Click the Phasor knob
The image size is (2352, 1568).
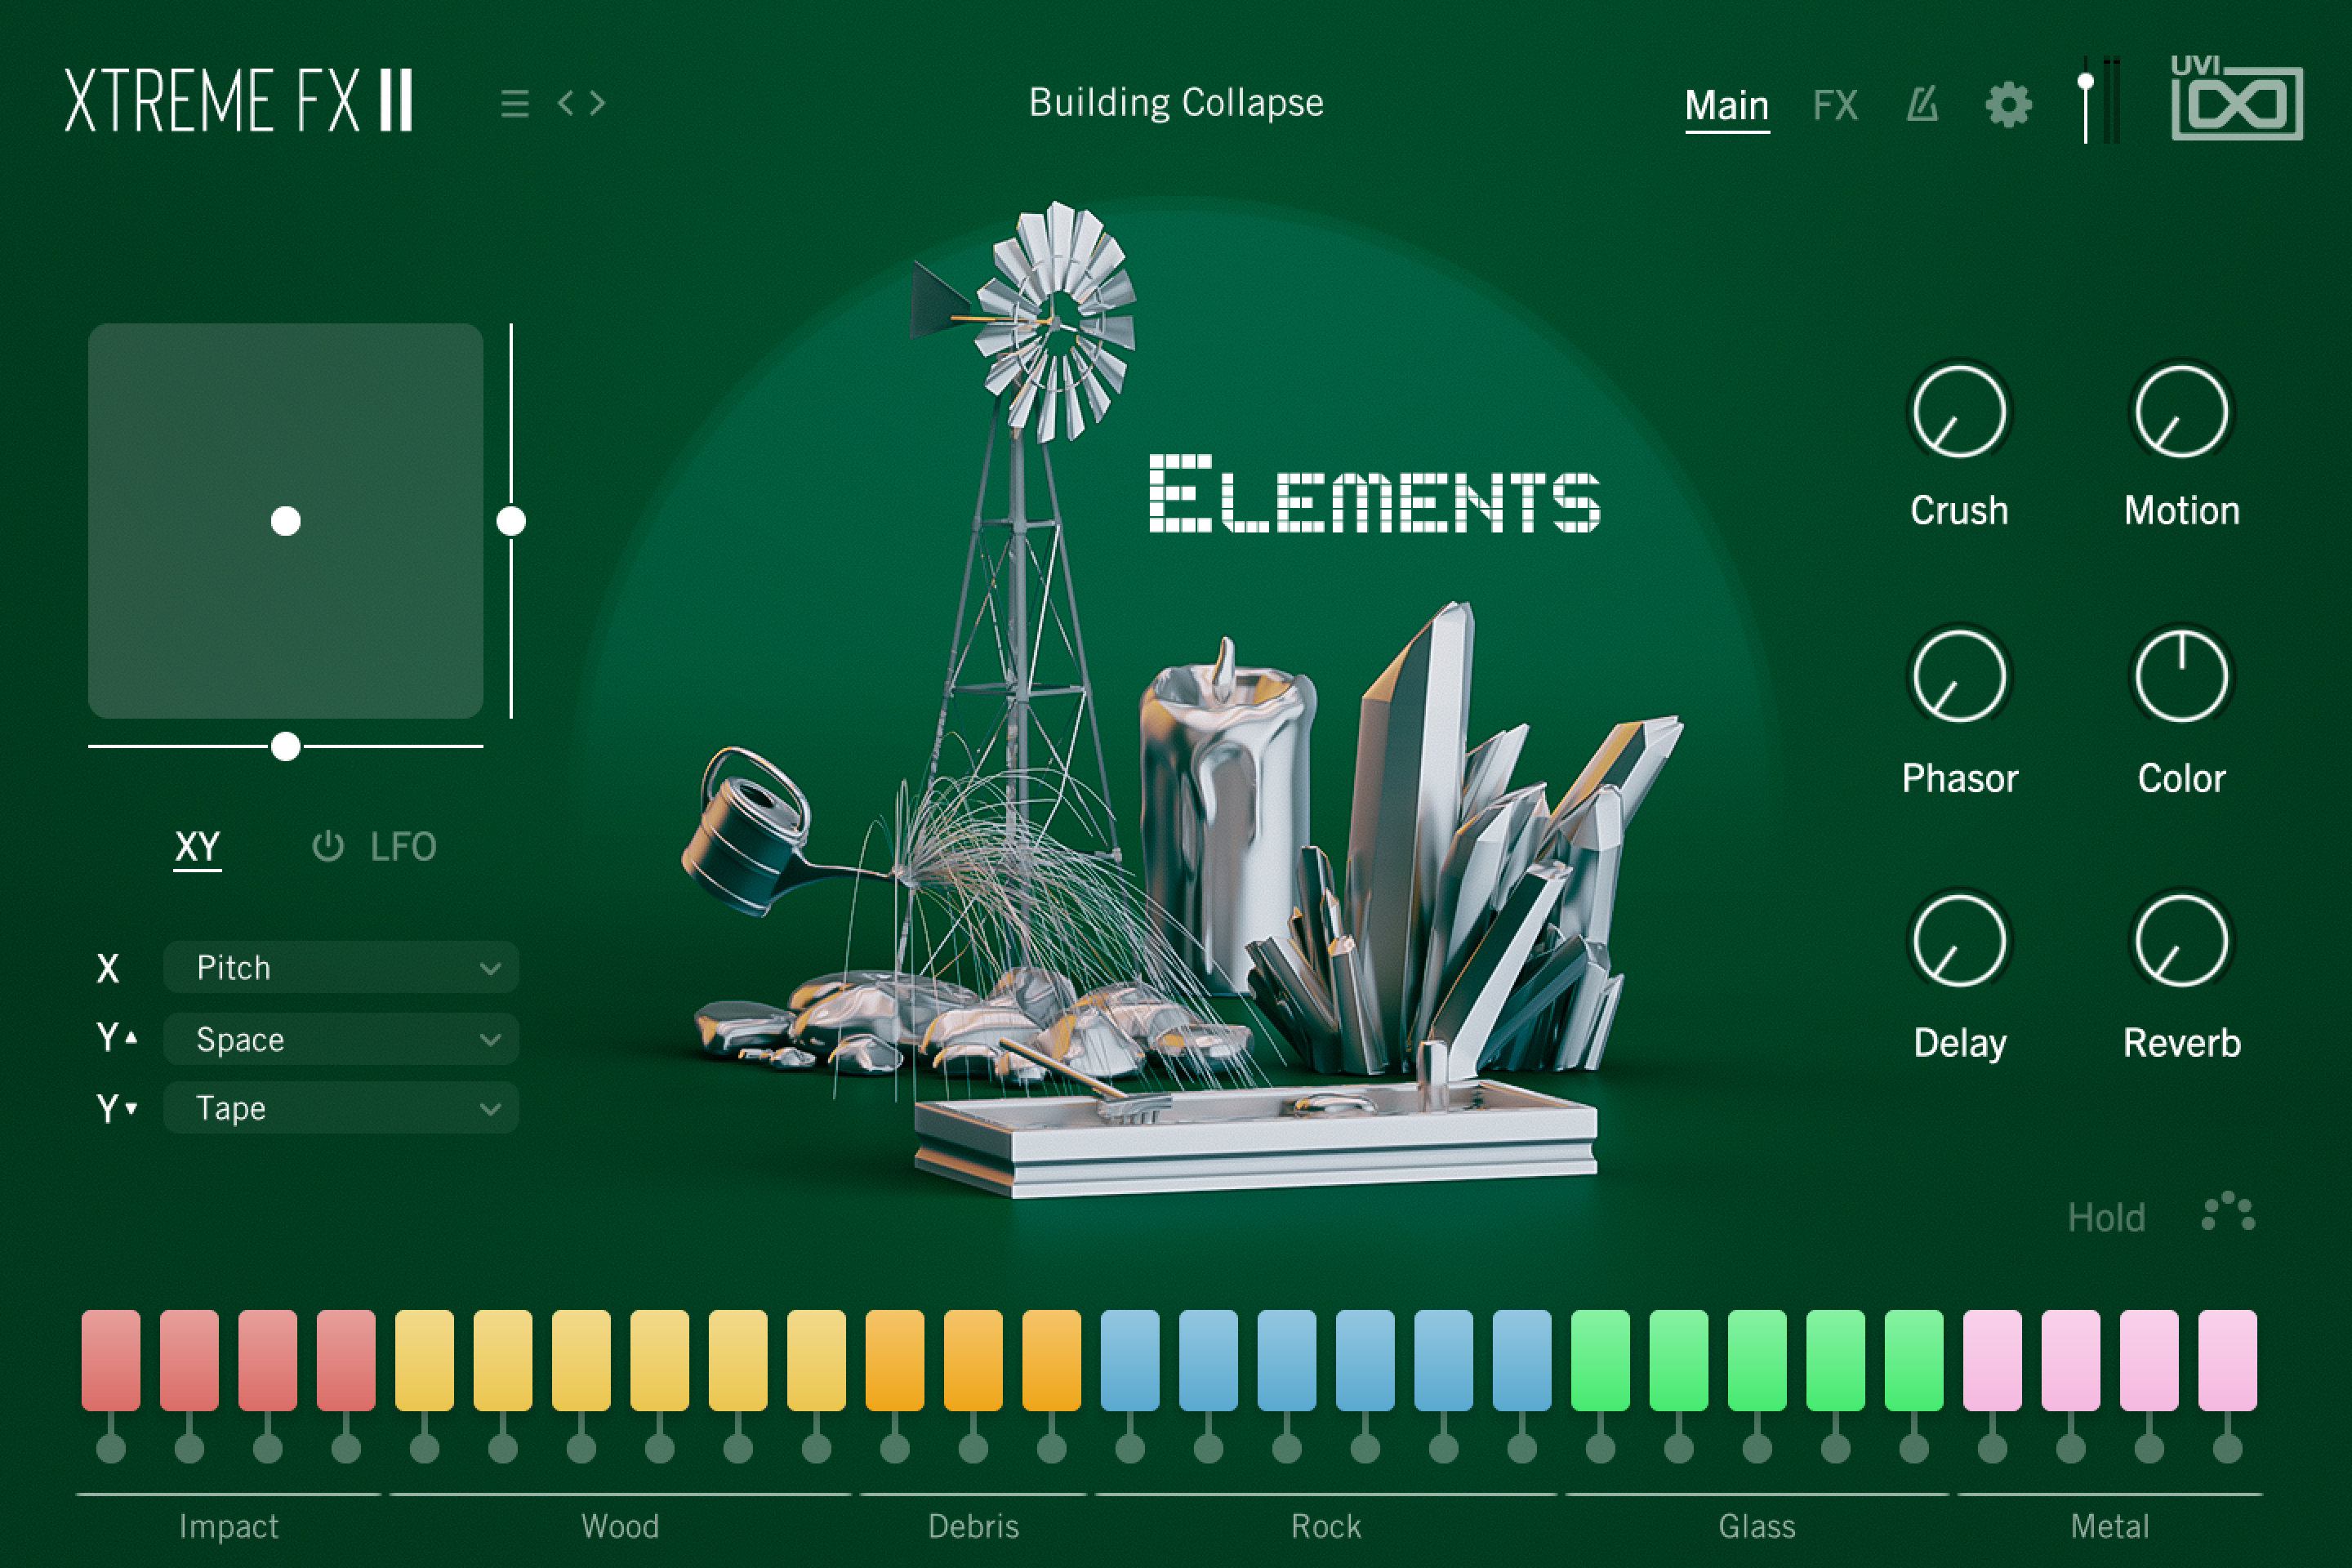(x=1959, y=676)
